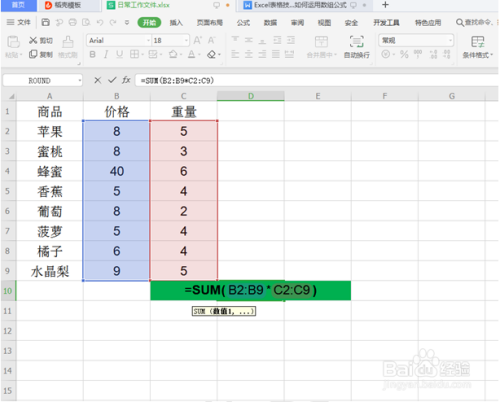Open the font size 18 dropdown

pos(186,40)
